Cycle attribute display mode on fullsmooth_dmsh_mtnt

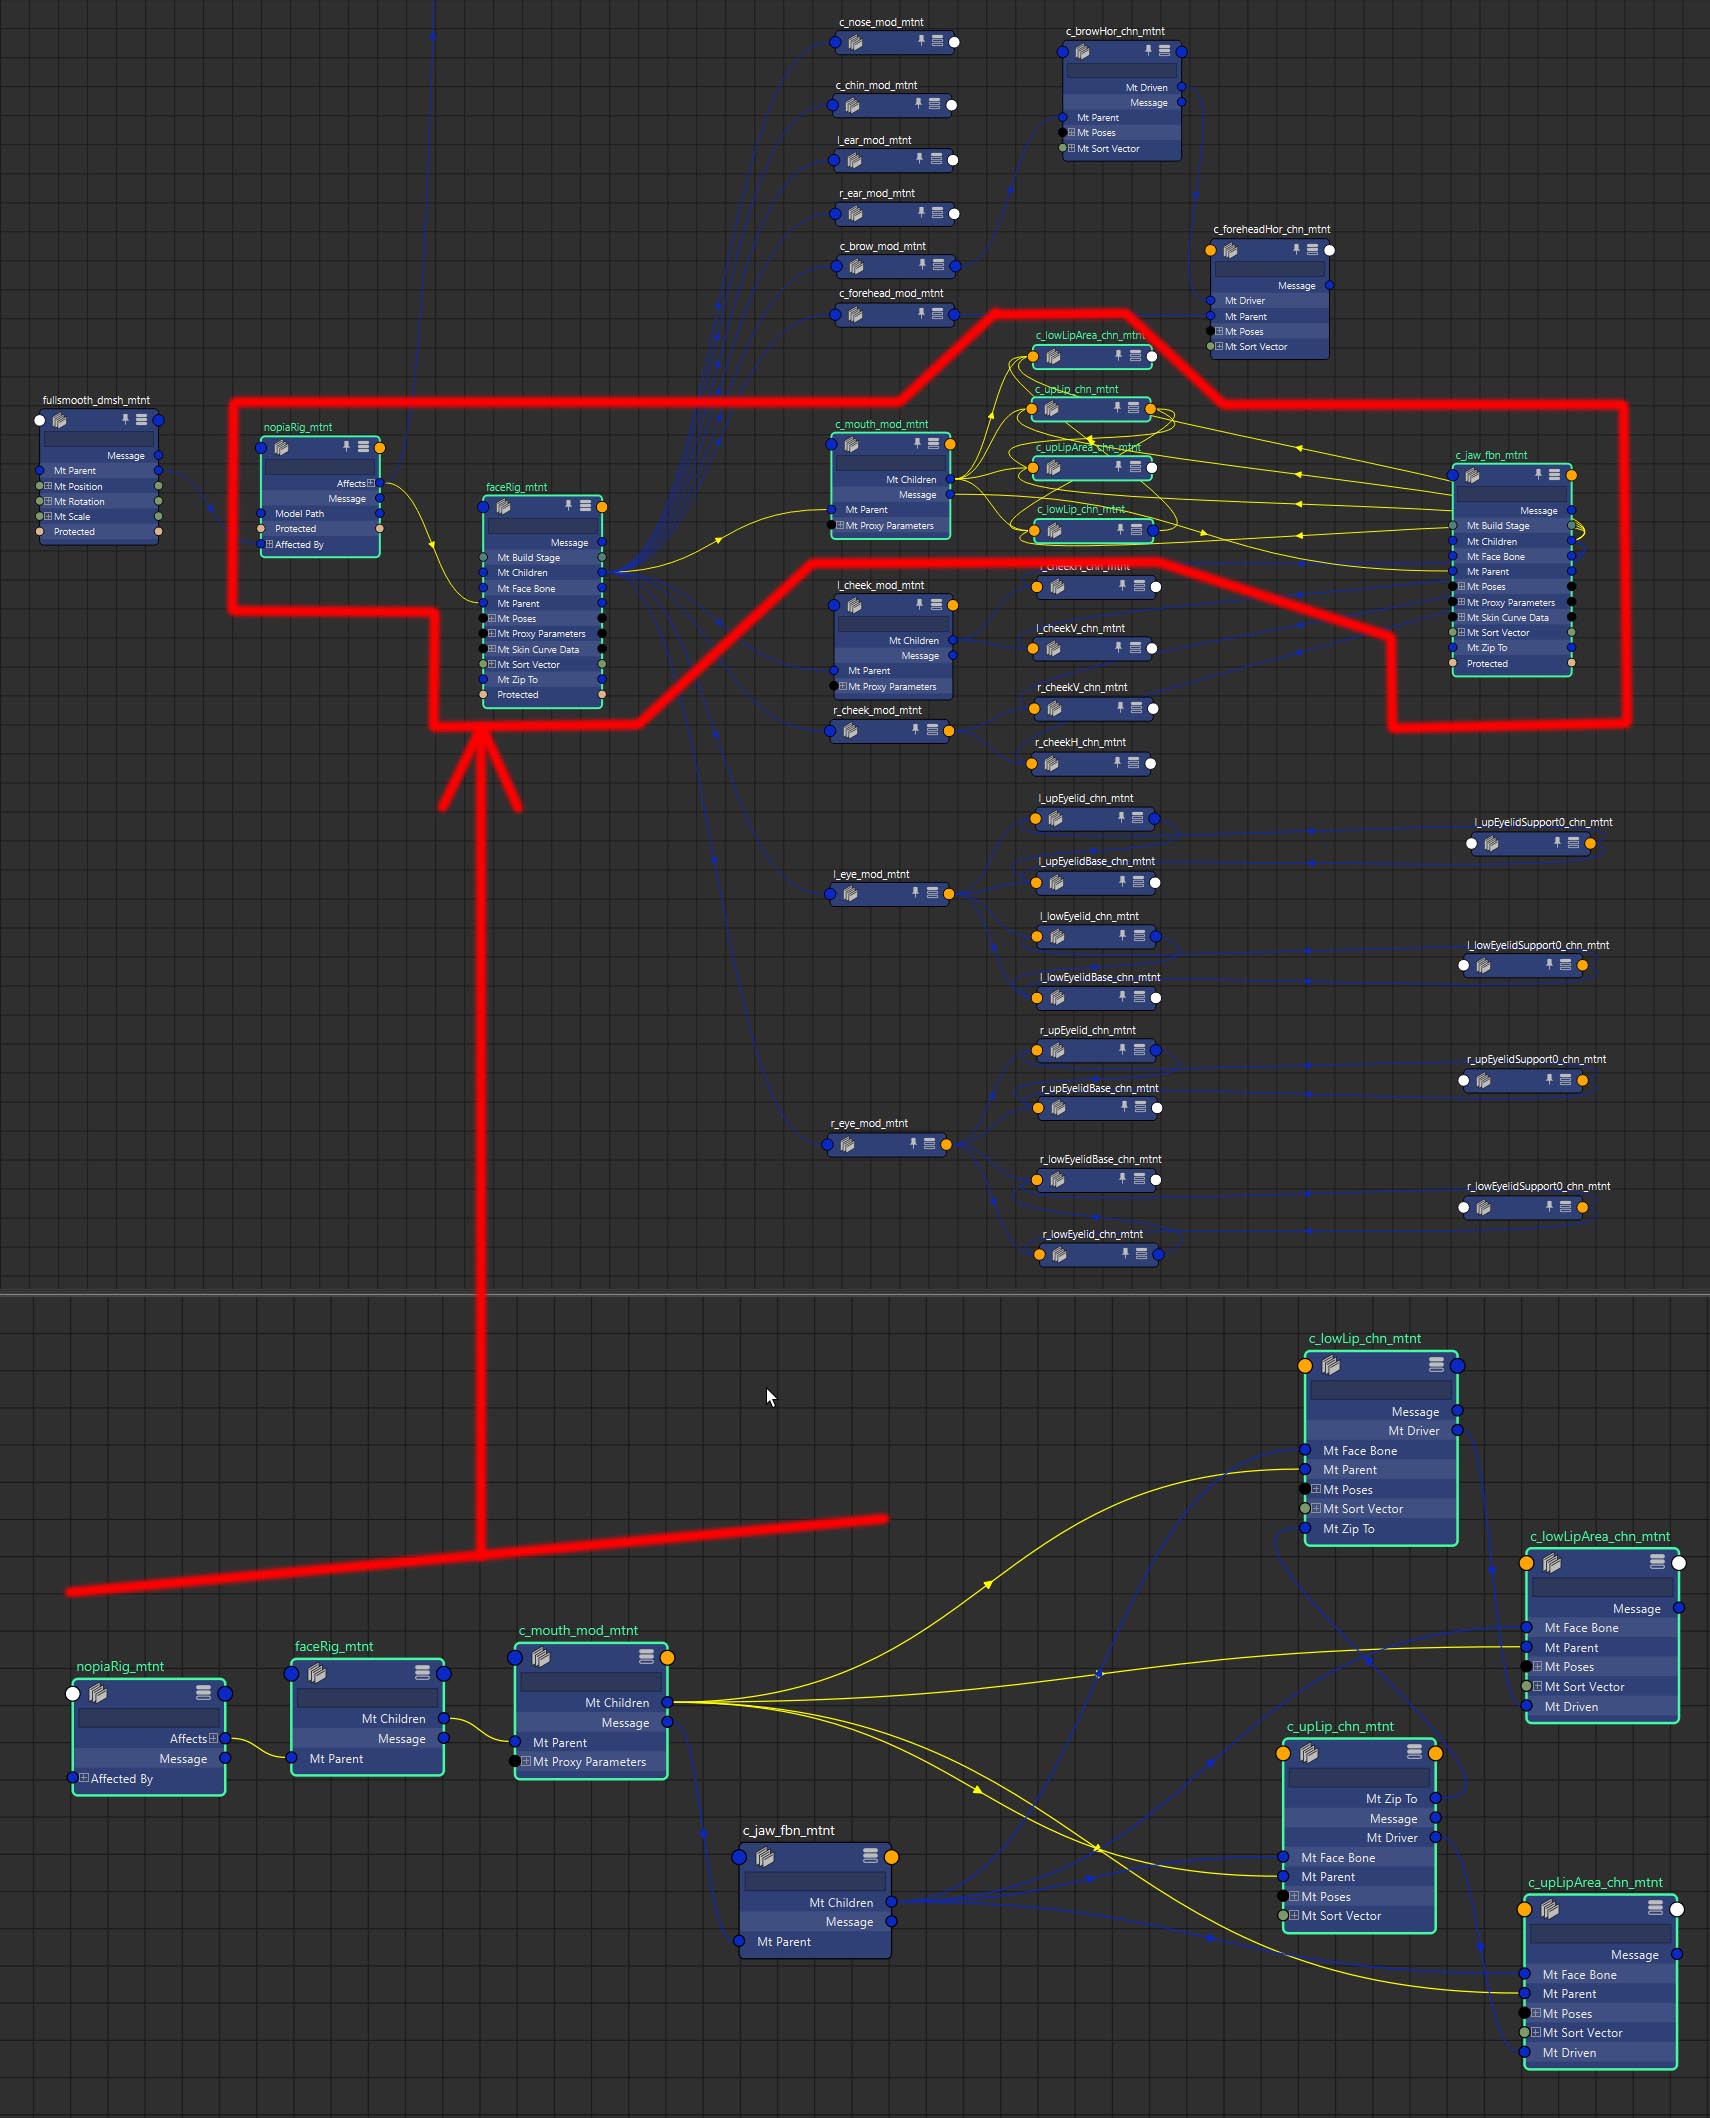tap(141, 420)
